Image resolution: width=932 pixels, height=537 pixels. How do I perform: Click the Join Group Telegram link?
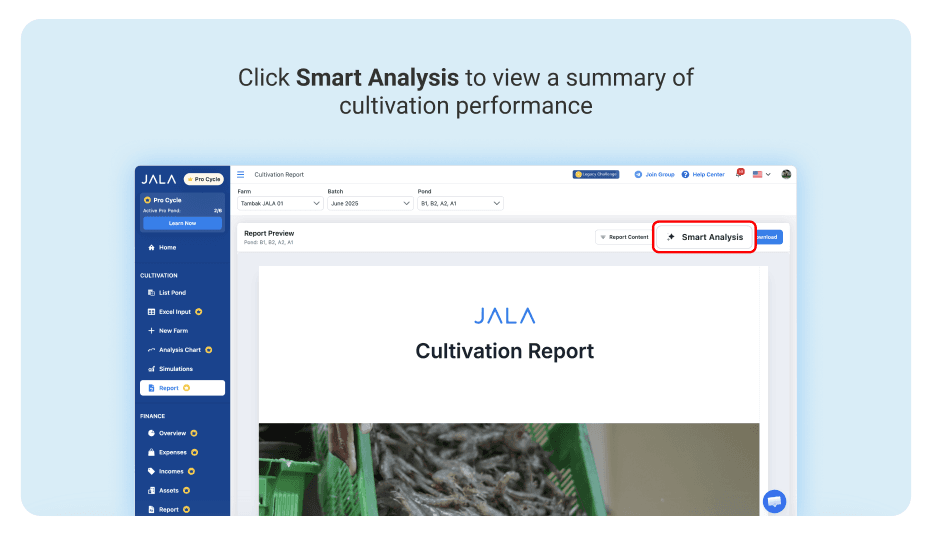point(654,174)
